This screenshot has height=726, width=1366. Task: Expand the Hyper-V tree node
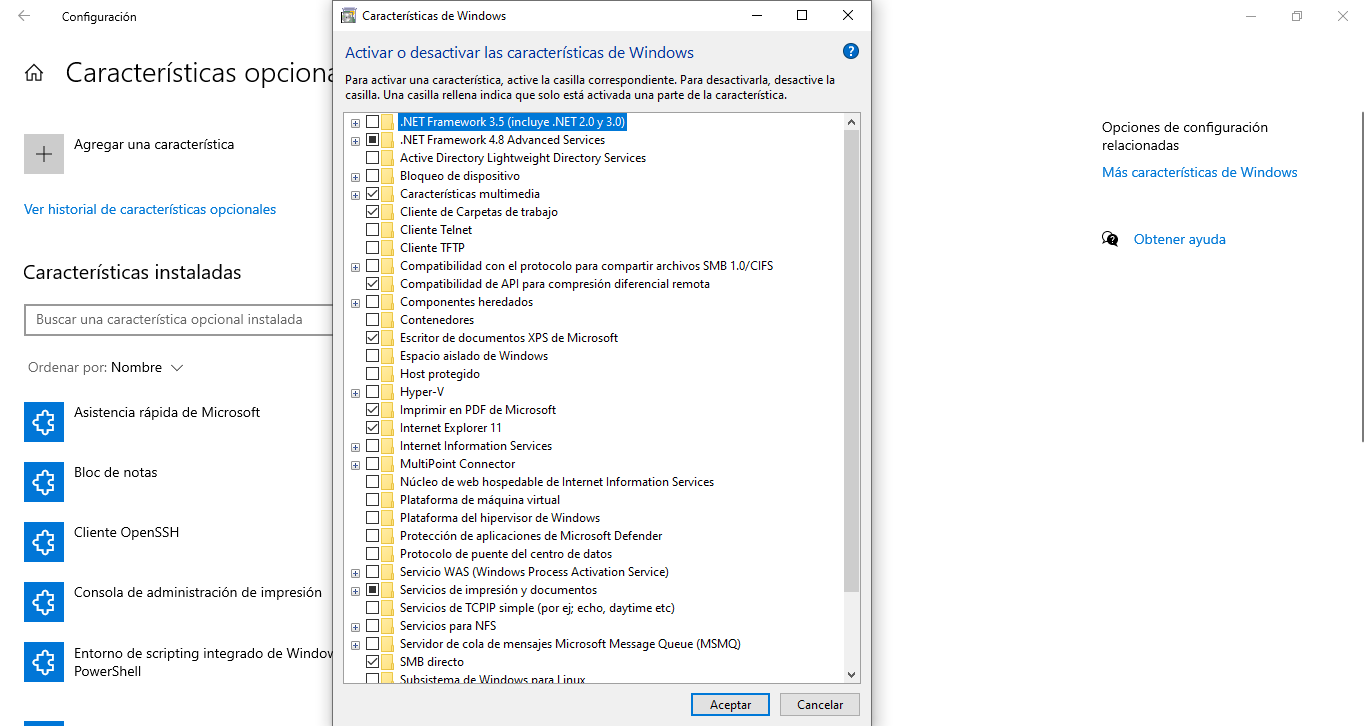pyautogui.click(x=355, y=393)
